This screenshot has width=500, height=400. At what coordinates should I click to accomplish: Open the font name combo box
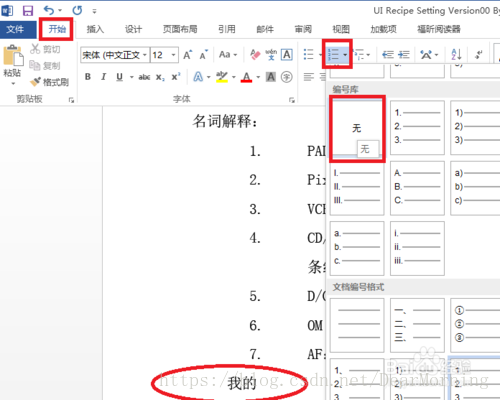point(115,55)
